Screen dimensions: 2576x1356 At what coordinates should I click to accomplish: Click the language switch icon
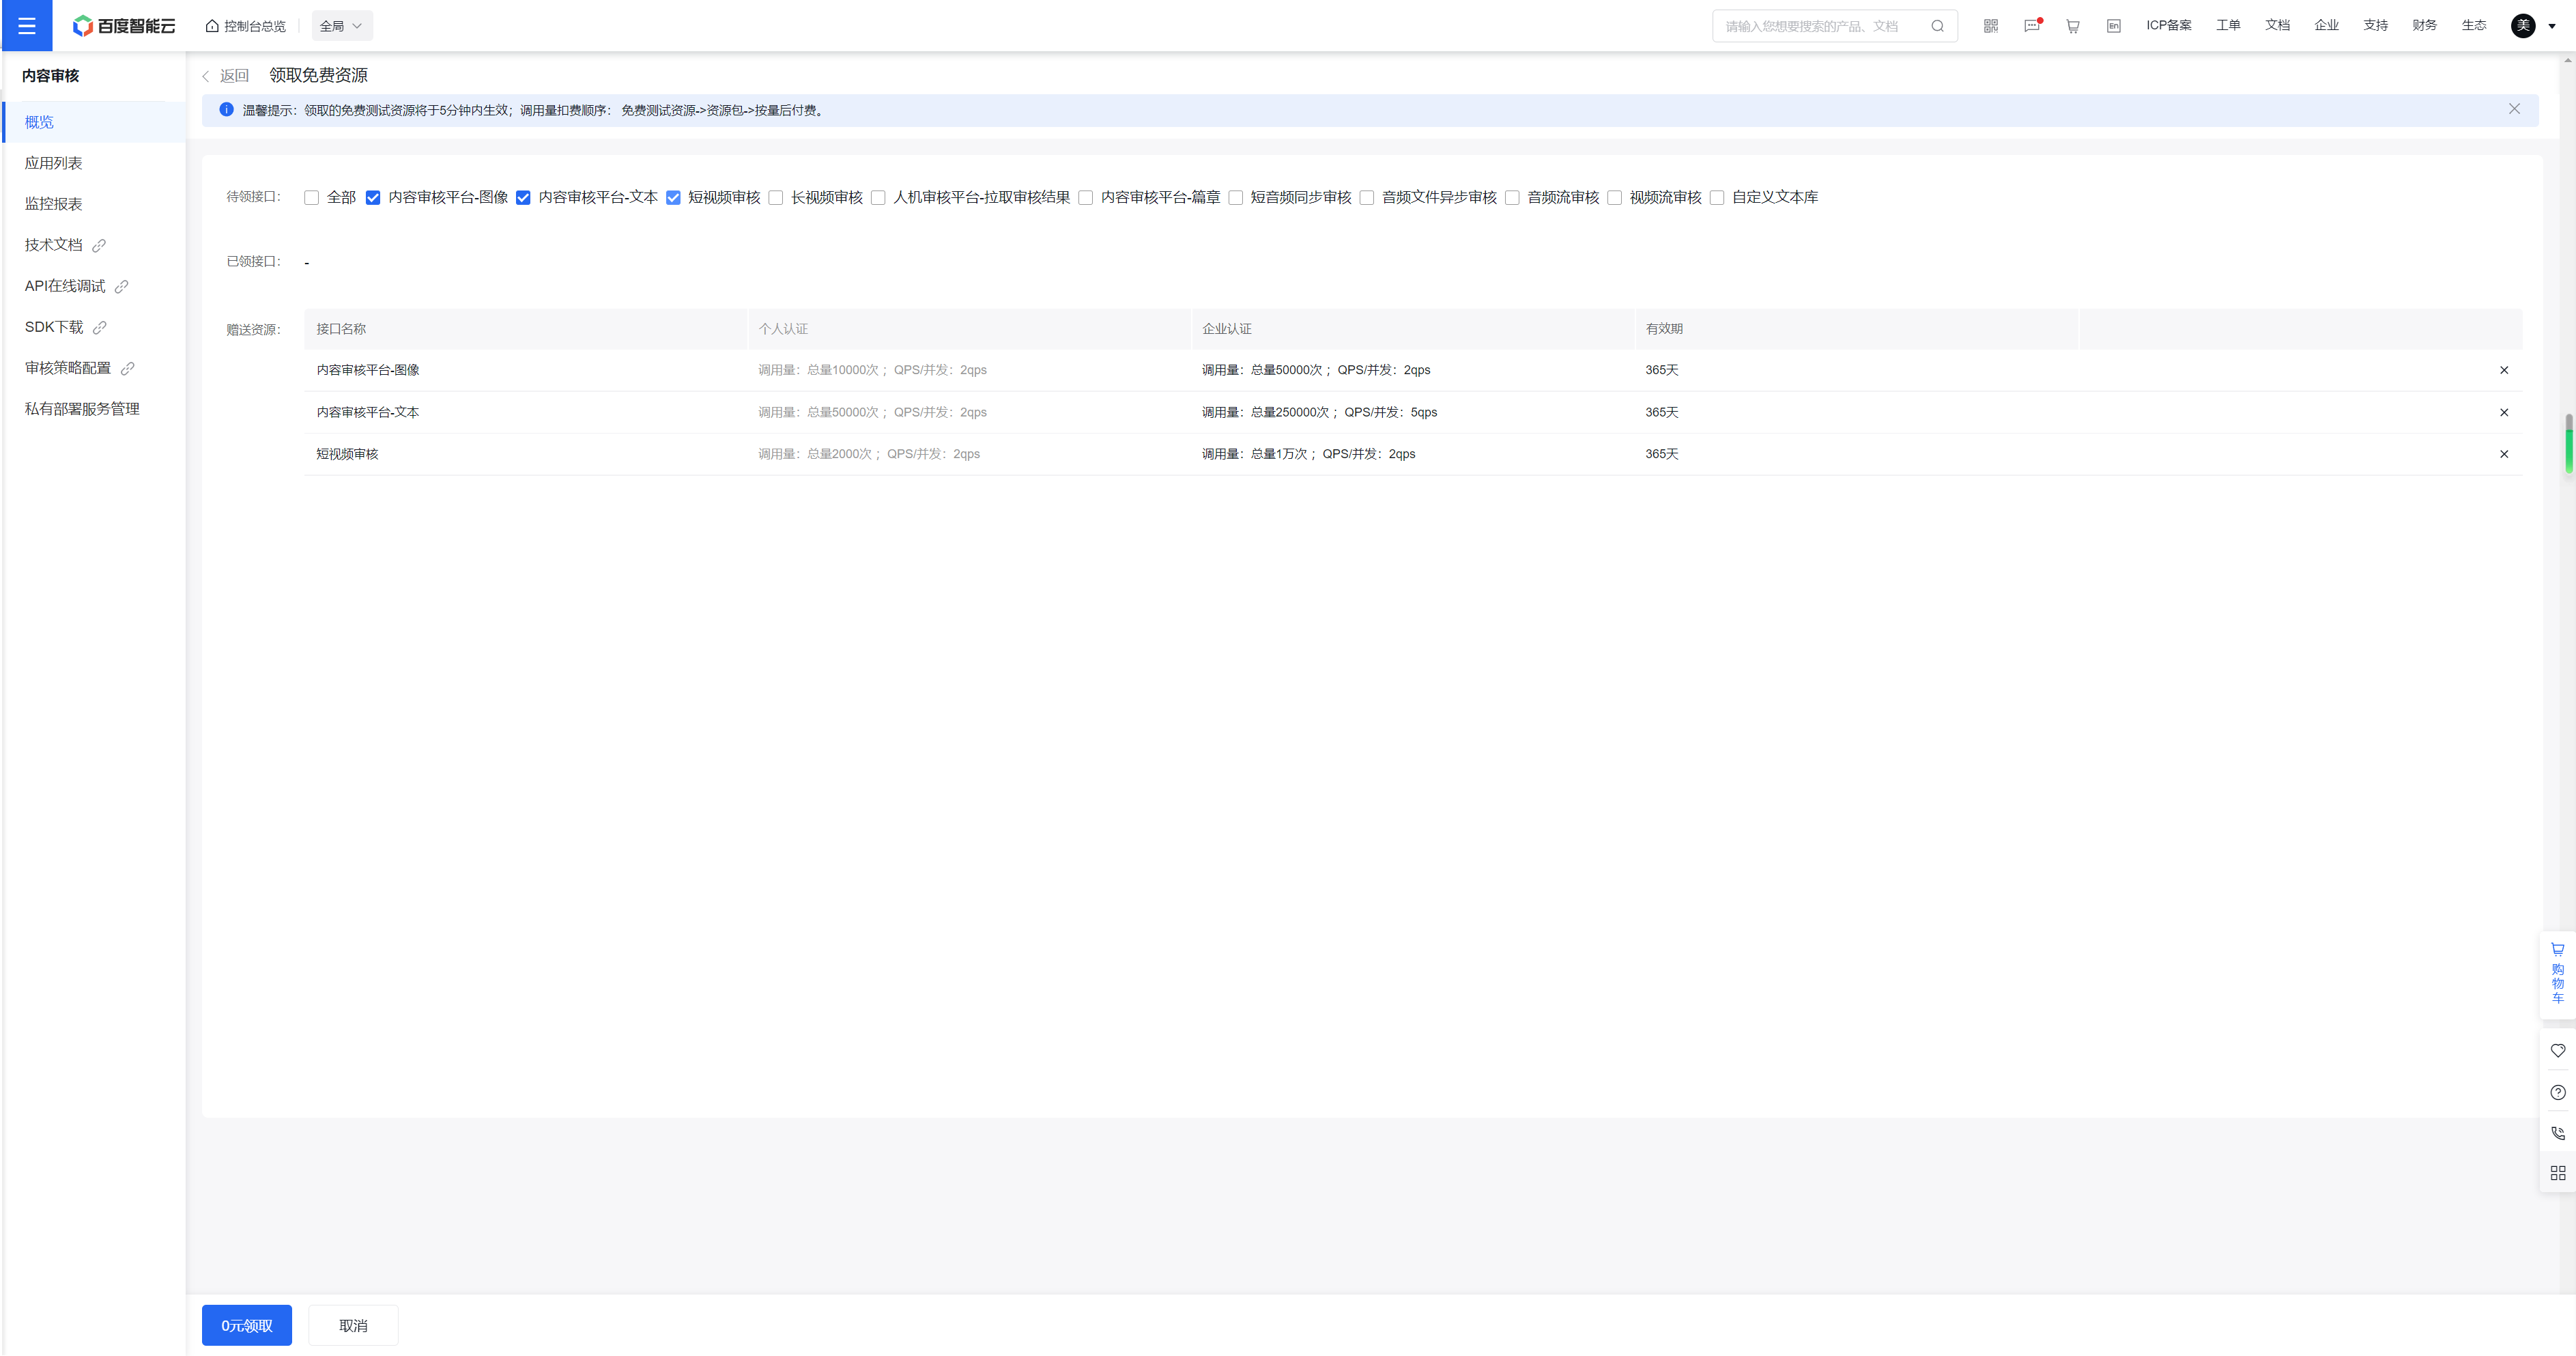[2114, 26]
